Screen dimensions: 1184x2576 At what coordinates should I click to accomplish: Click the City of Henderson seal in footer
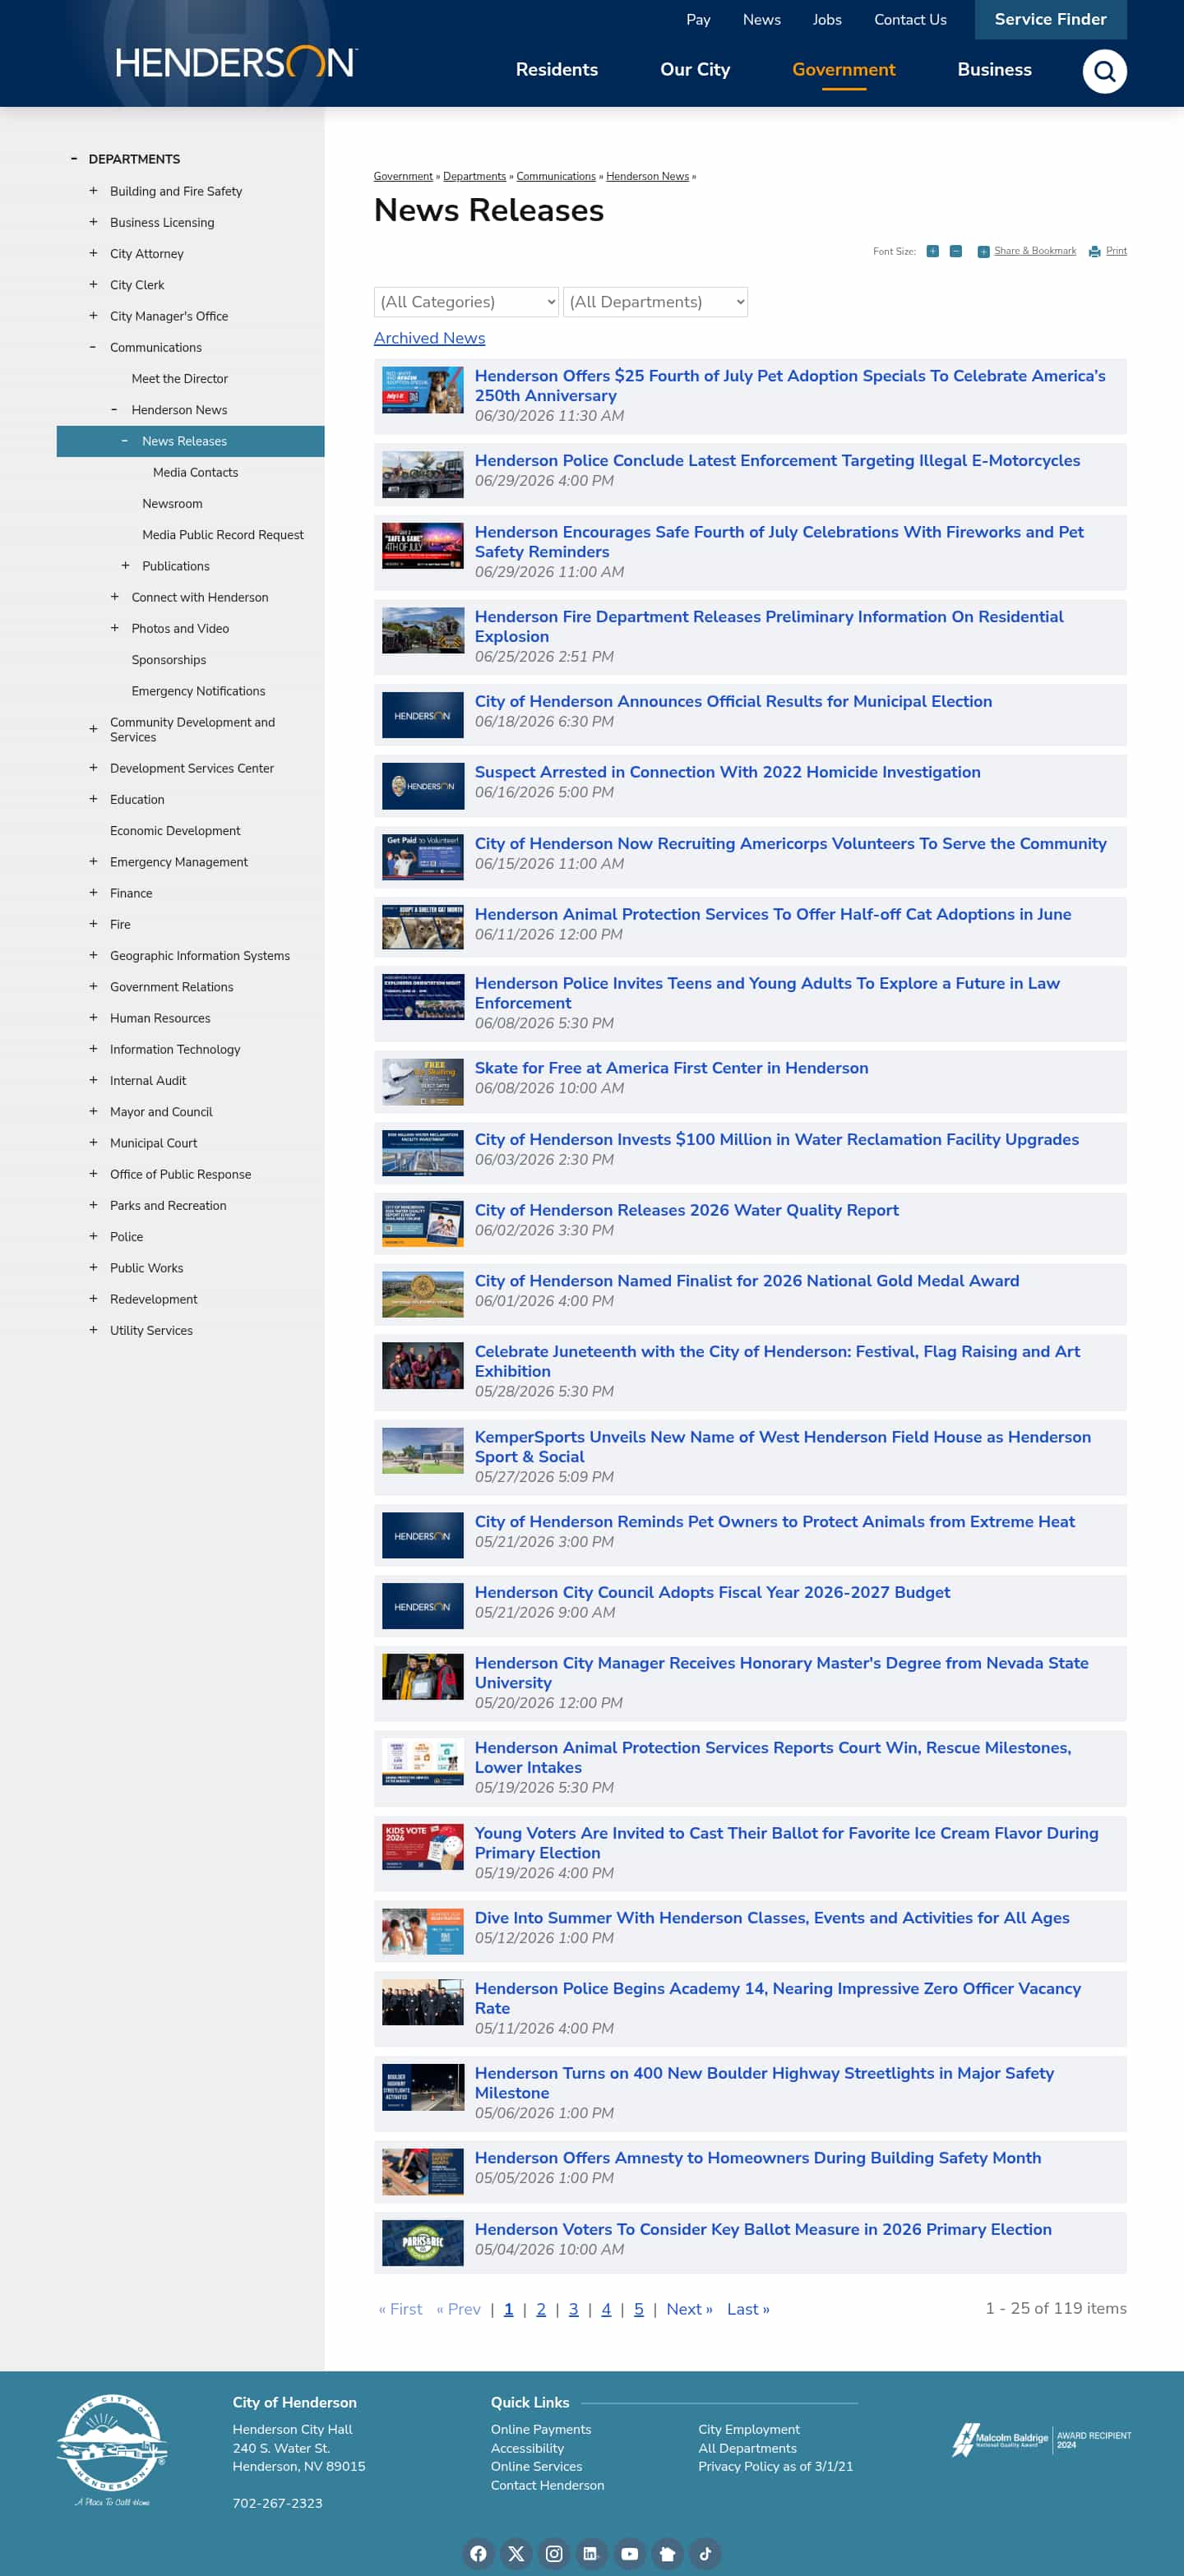click(112, 2449)
